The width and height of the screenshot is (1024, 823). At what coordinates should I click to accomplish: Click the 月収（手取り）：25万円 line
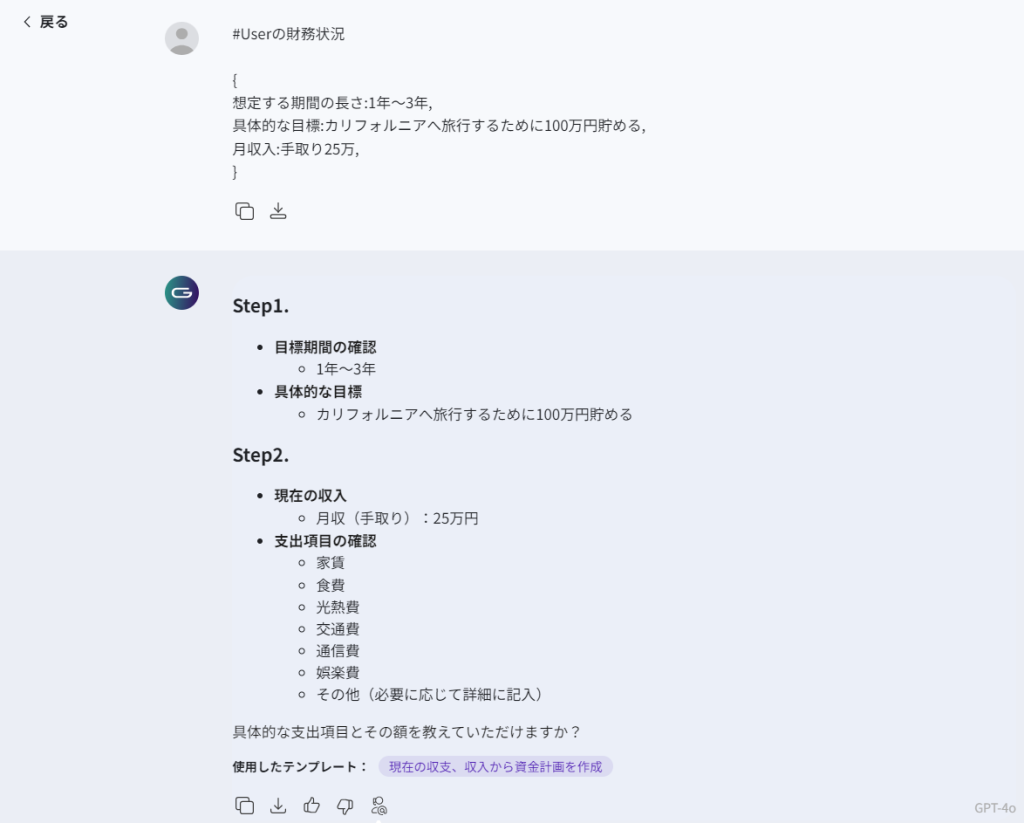397,518
